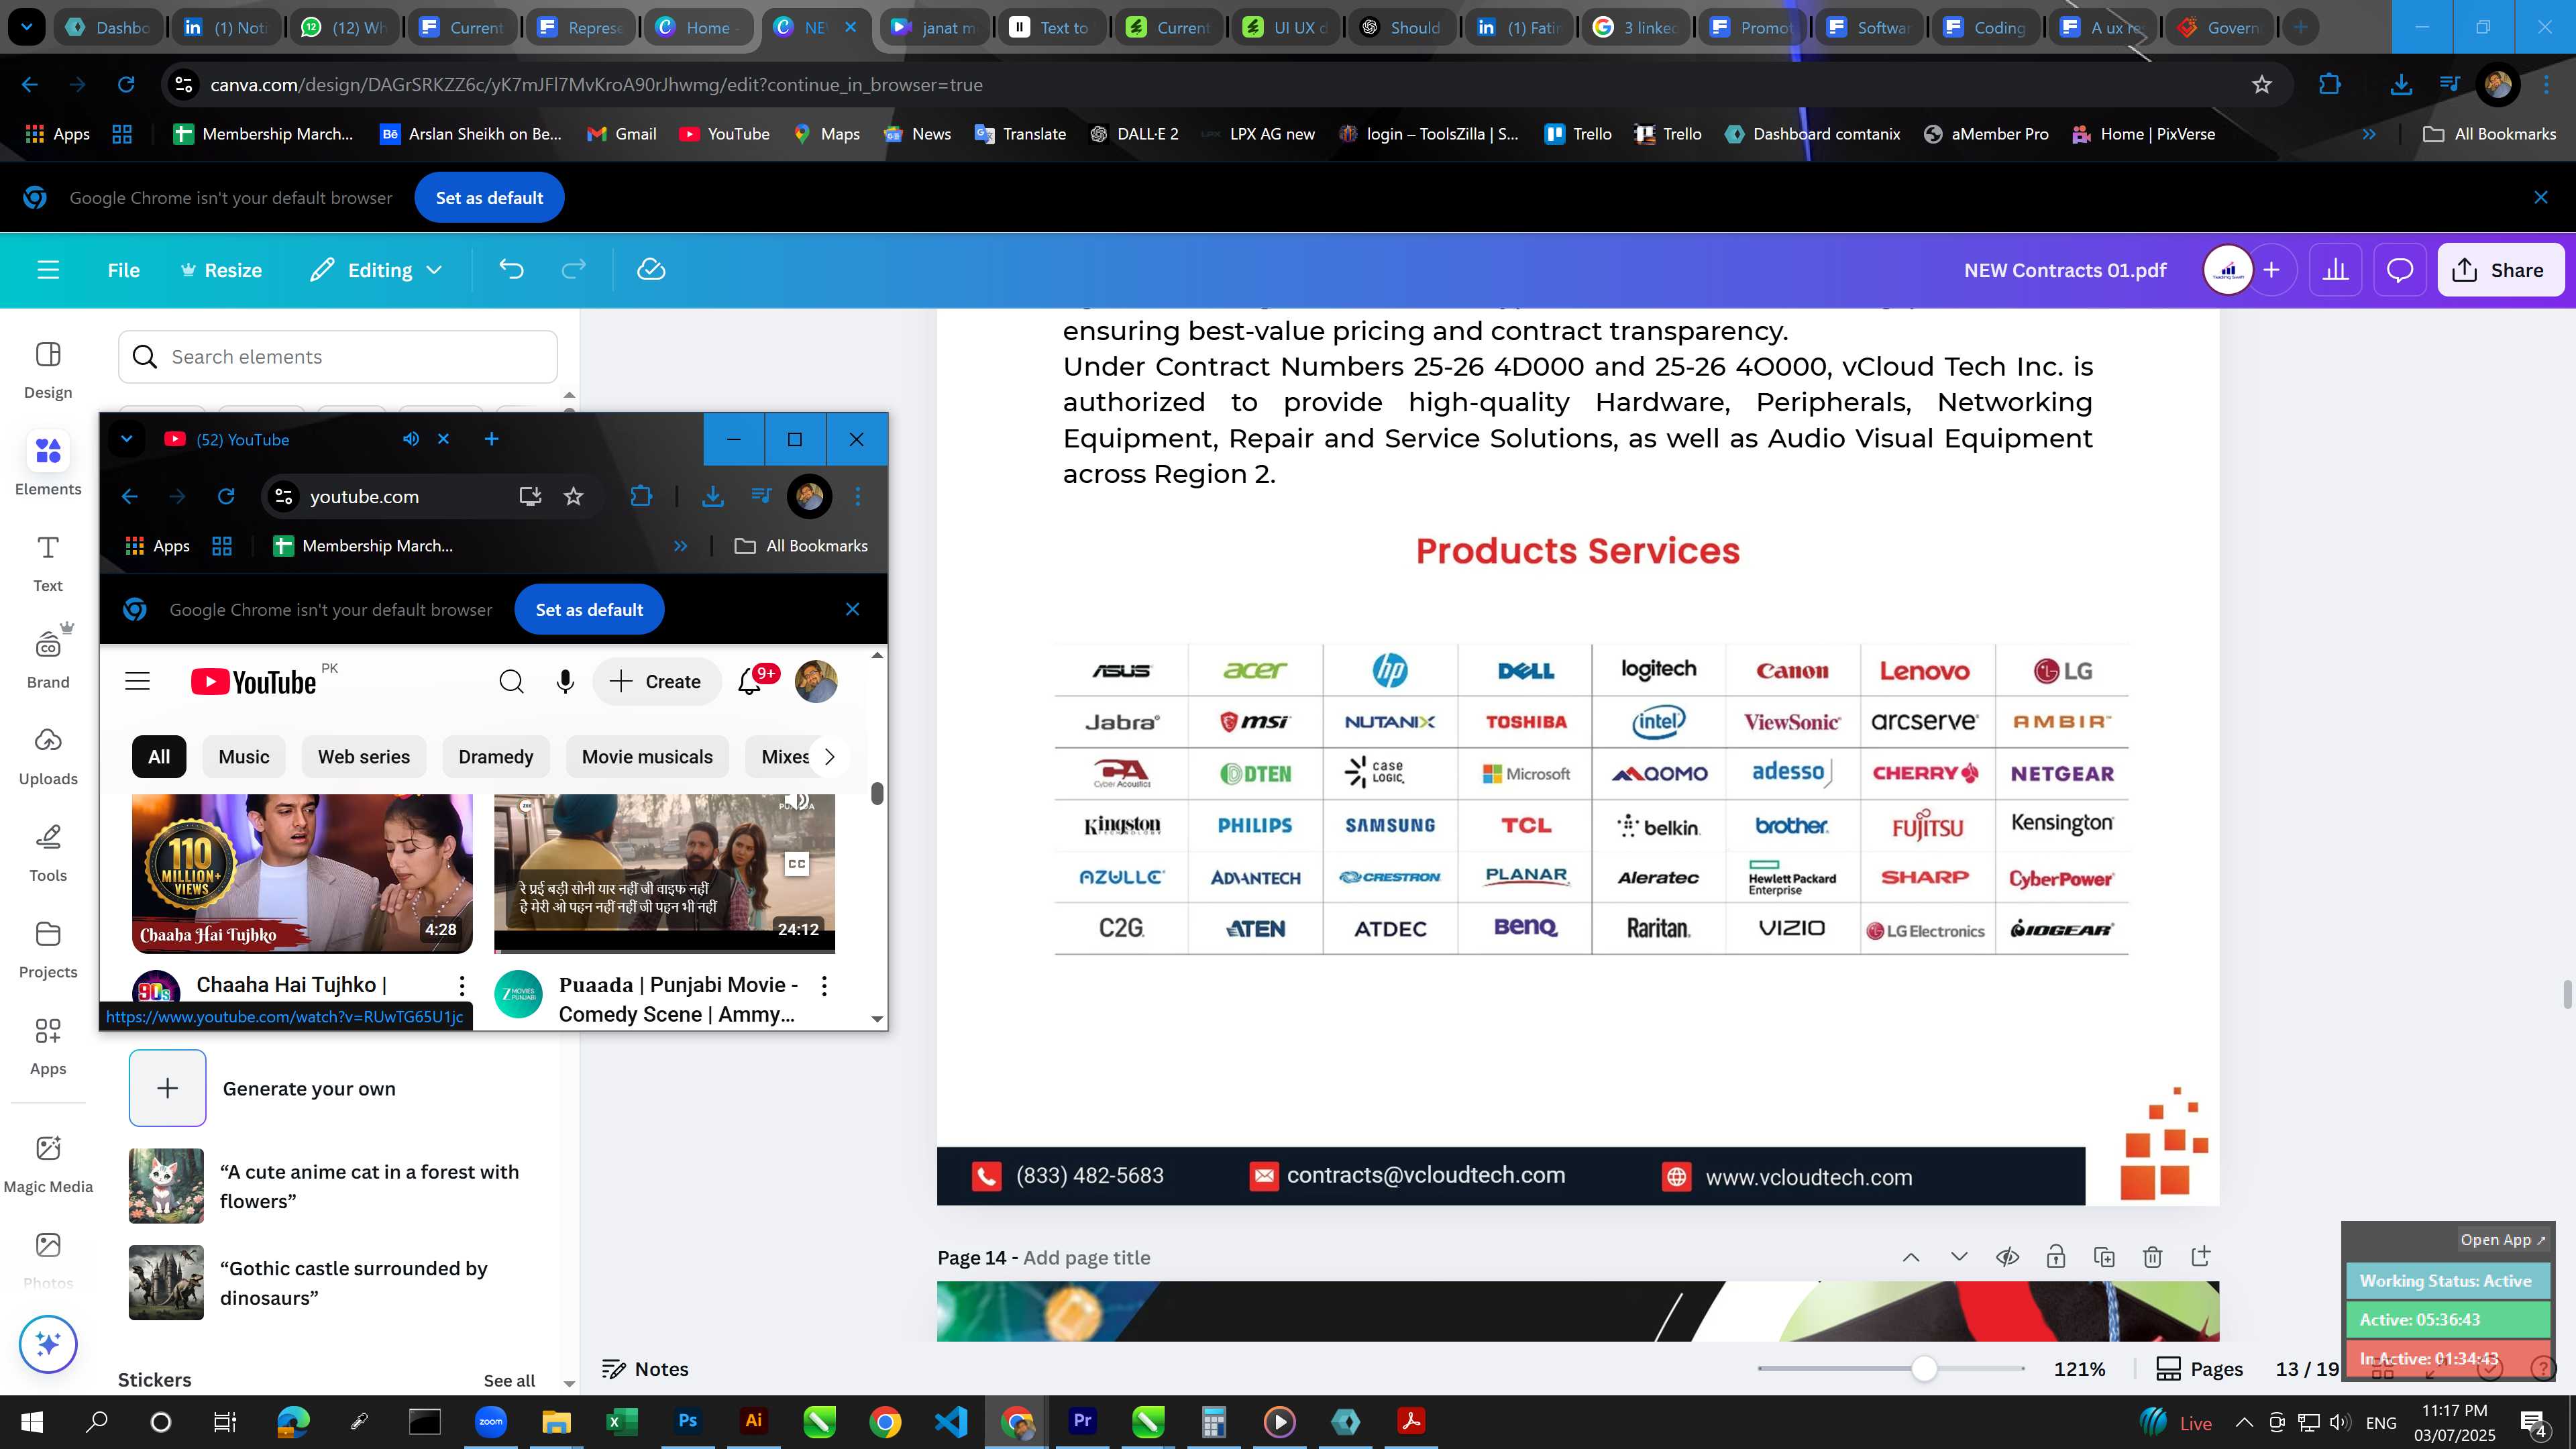Open options menu for Chaaha Hai Tujhko video

[x=461, y=986]
